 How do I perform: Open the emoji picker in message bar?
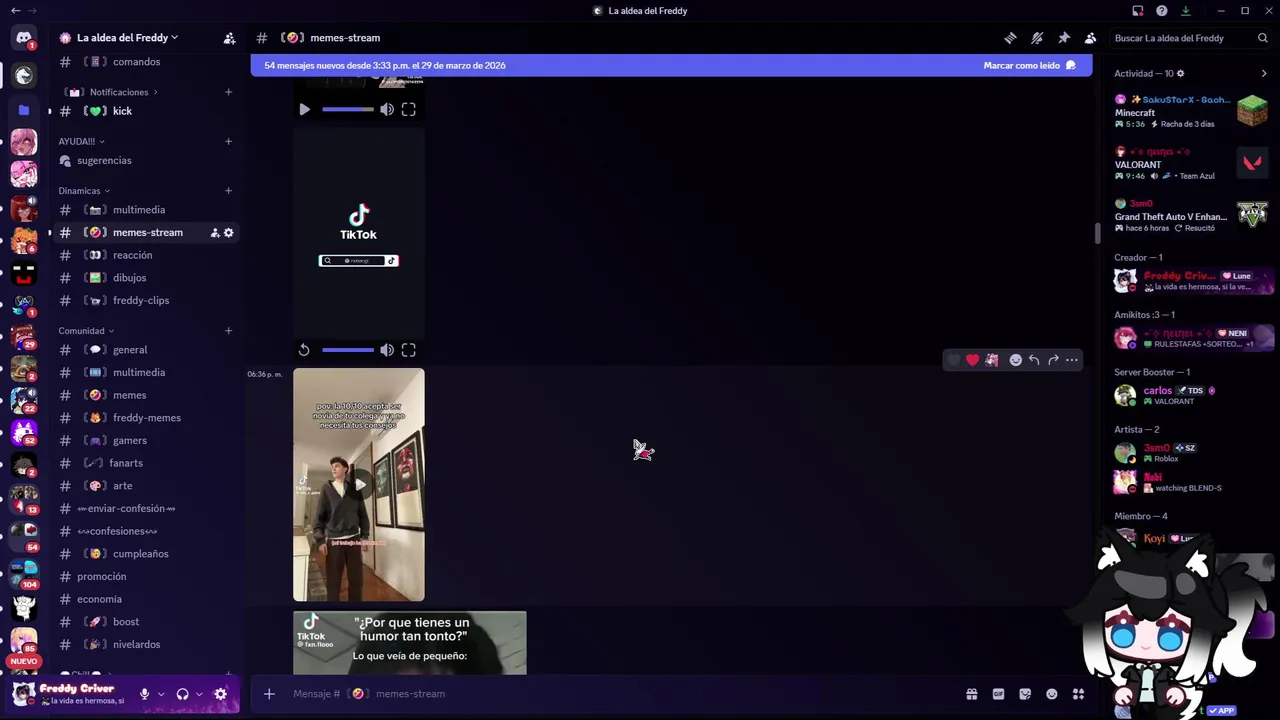pyautogui.click(x=1052, y=694)
